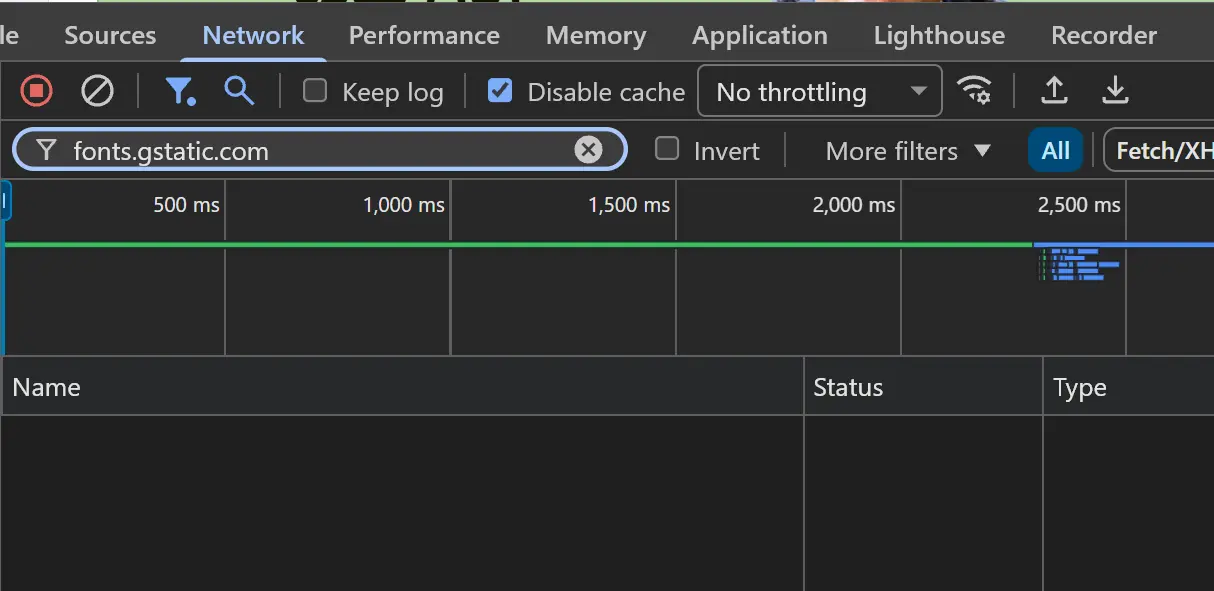The height and width of the screenshot is (591, 1214).
Task: Sort requests by Name column
Action: coord(403,387)
